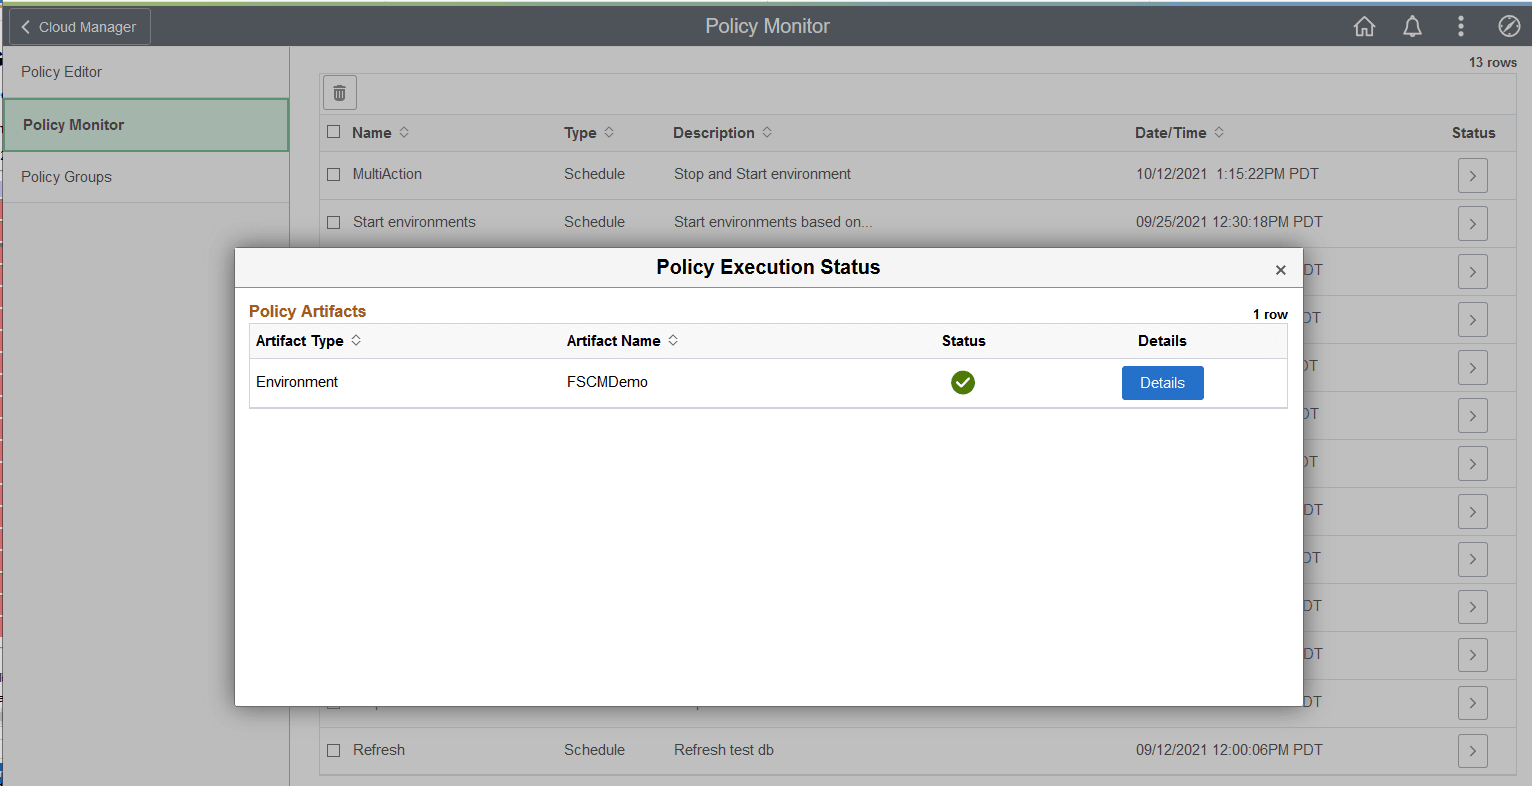The height and width of the screenshot is (786, 1532).
Task: Open notifications via the bell icon
Action: [1412, 26]
